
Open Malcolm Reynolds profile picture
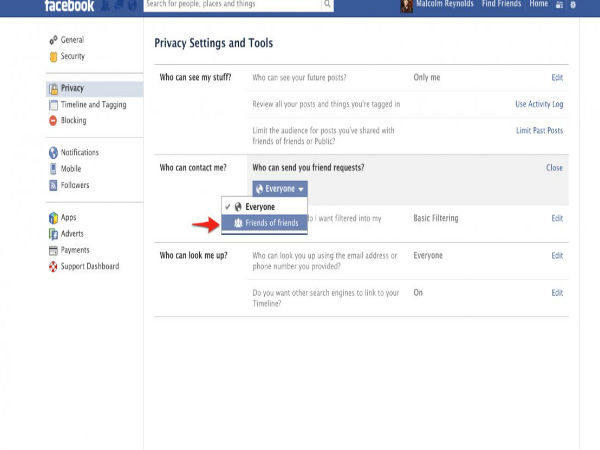pyautogui.click(x=406, y=6)
